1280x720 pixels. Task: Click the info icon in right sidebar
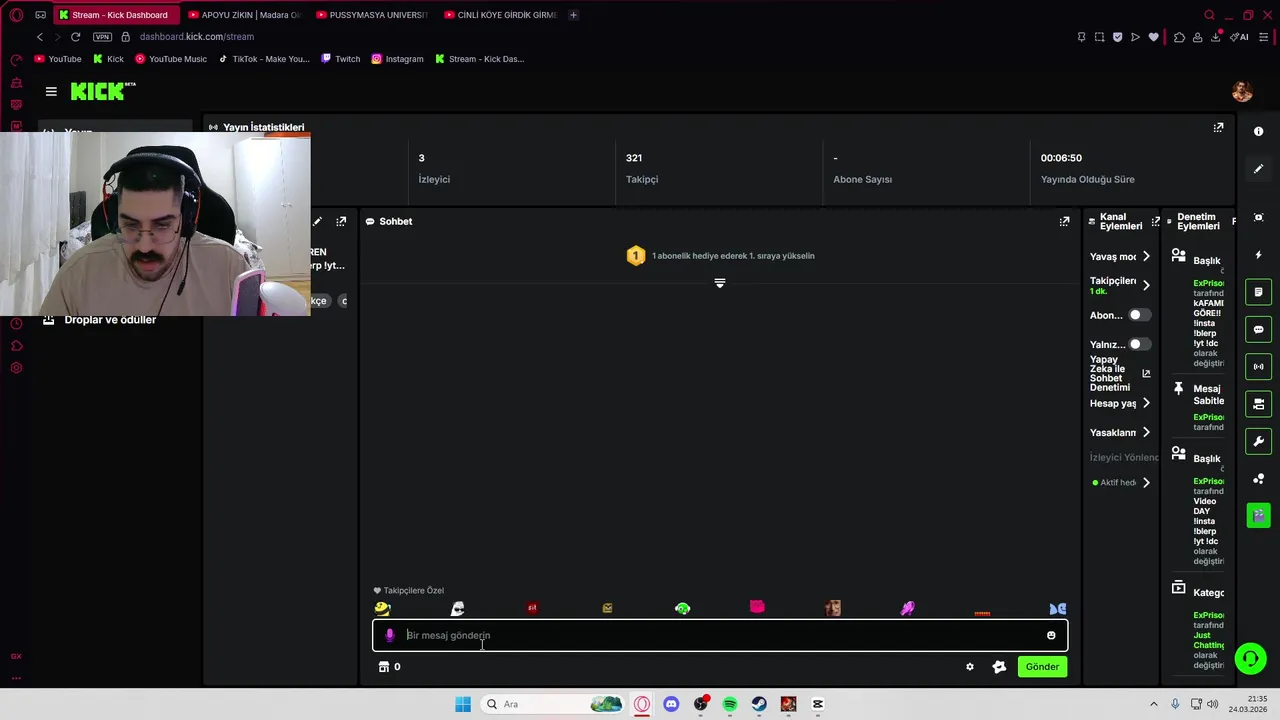tap(1258, 132)
